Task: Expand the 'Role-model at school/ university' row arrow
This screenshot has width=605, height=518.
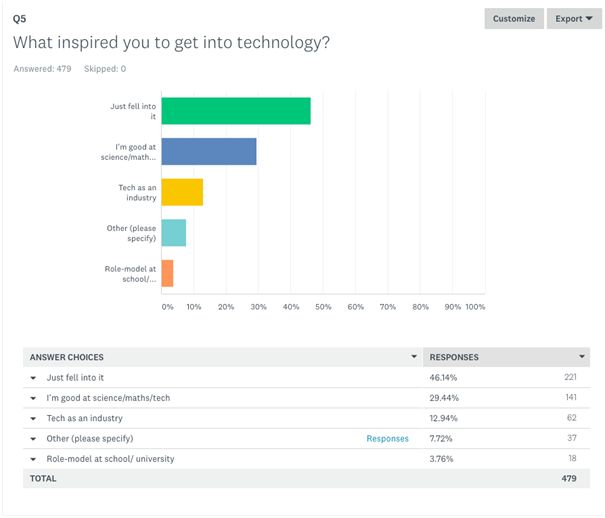Action: (33, 459)
